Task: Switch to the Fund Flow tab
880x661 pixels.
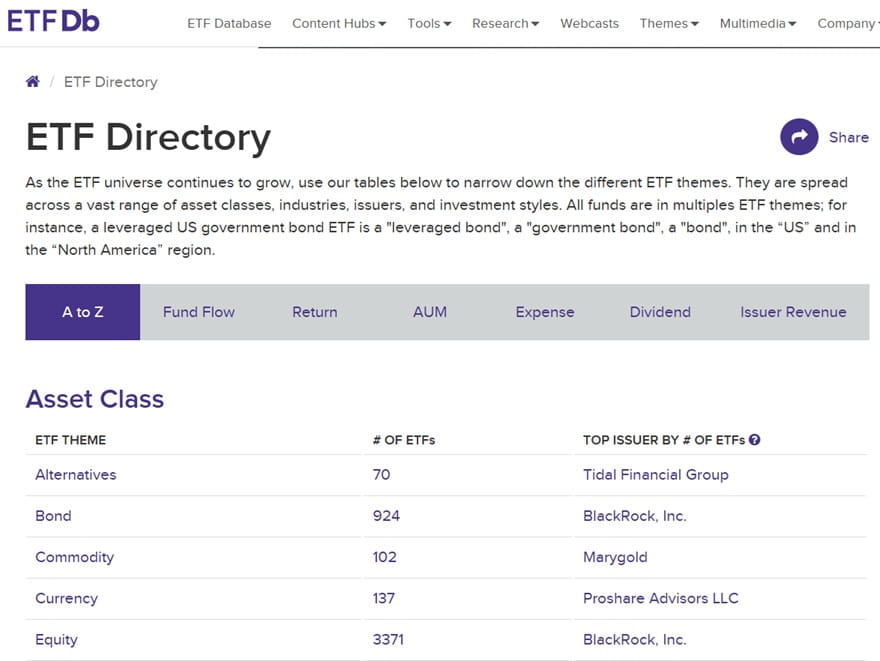Action: (199, 312)
